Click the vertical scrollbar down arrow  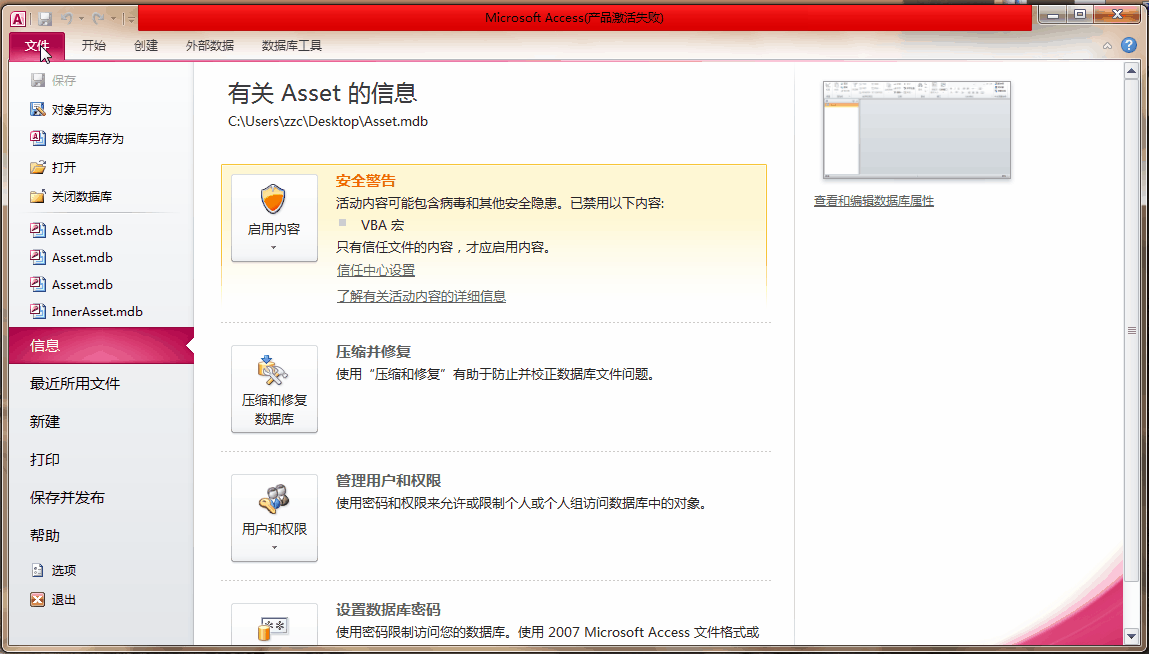click(x=1131, y=636)
